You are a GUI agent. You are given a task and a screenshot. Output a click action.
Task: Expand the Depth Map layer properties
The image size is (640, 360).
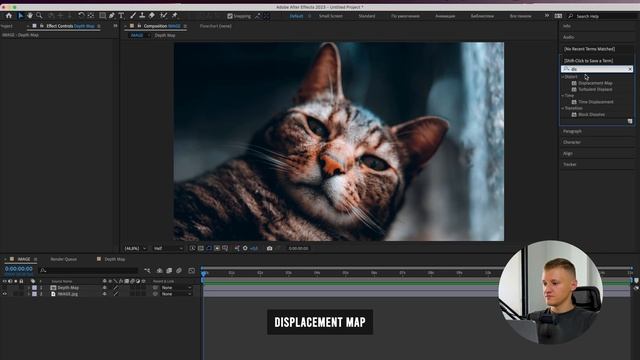click(x=29, y=288)
